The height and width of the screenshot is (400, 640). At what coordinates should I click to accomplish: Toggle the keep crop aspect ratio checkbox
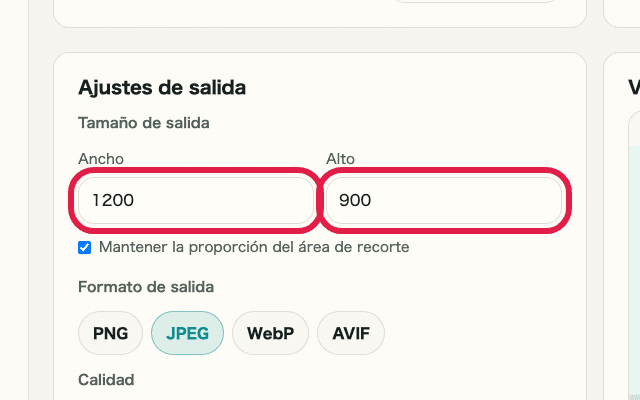(85, 247)
